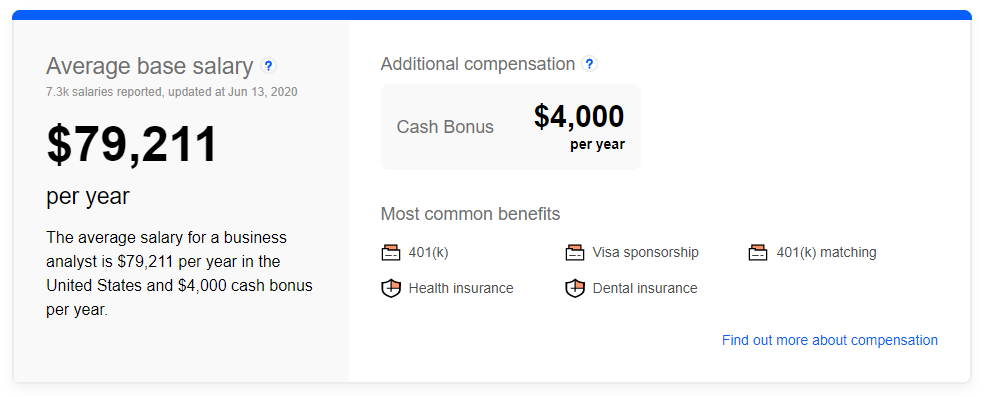Click the Average base salary heading
The image size is (985, 396).
pyautogui.click(x=150, y=66)
